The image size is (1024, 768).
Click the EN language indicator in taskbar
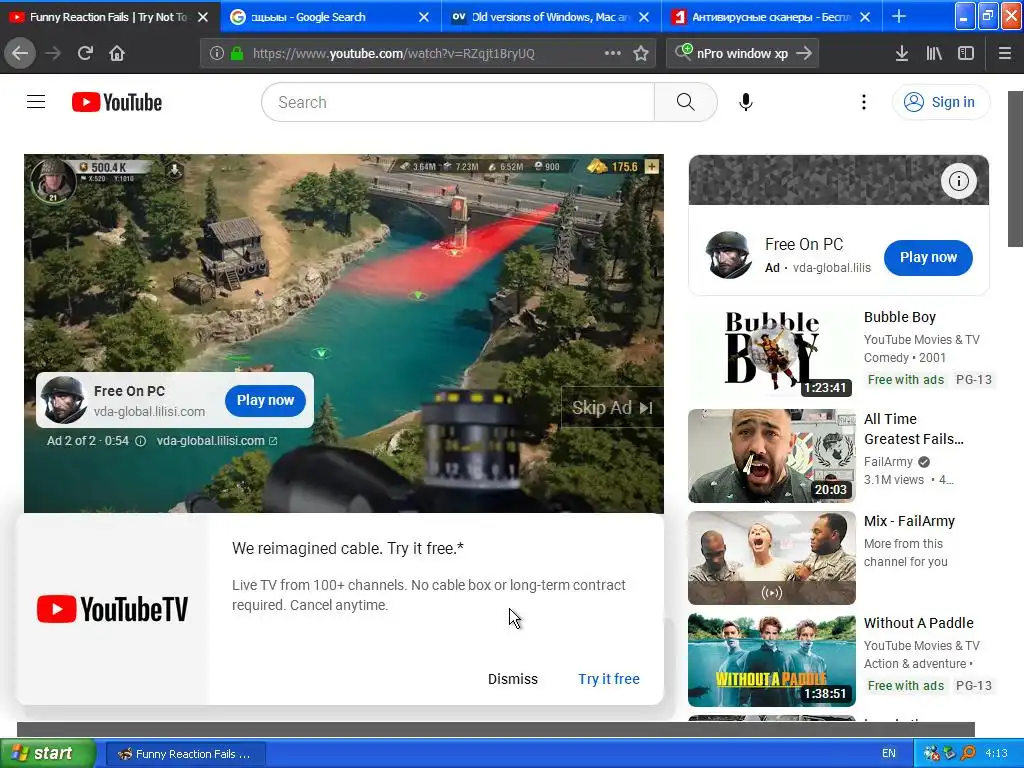click(x=889, y=754)
